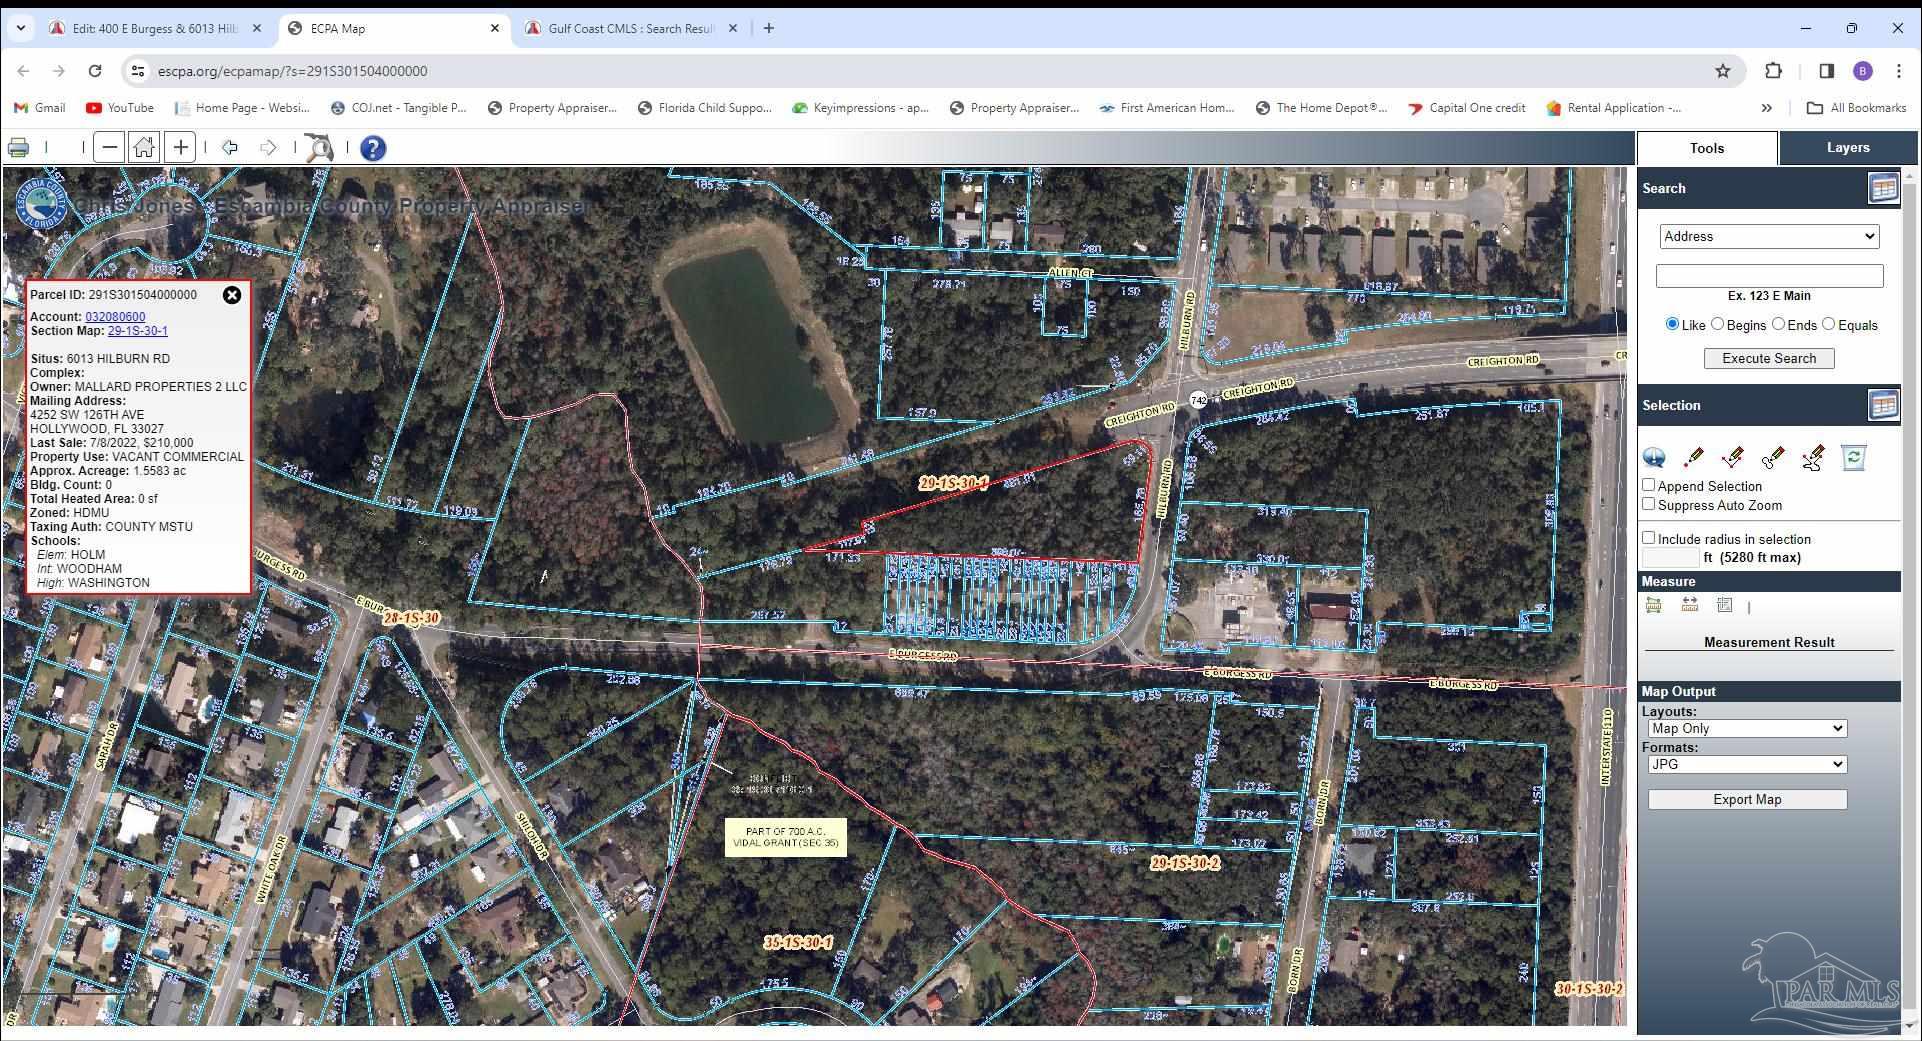Open the Gulf Coast CMLS browser tab
Screen dimensions: 1922x1041
tap(625, 28)
